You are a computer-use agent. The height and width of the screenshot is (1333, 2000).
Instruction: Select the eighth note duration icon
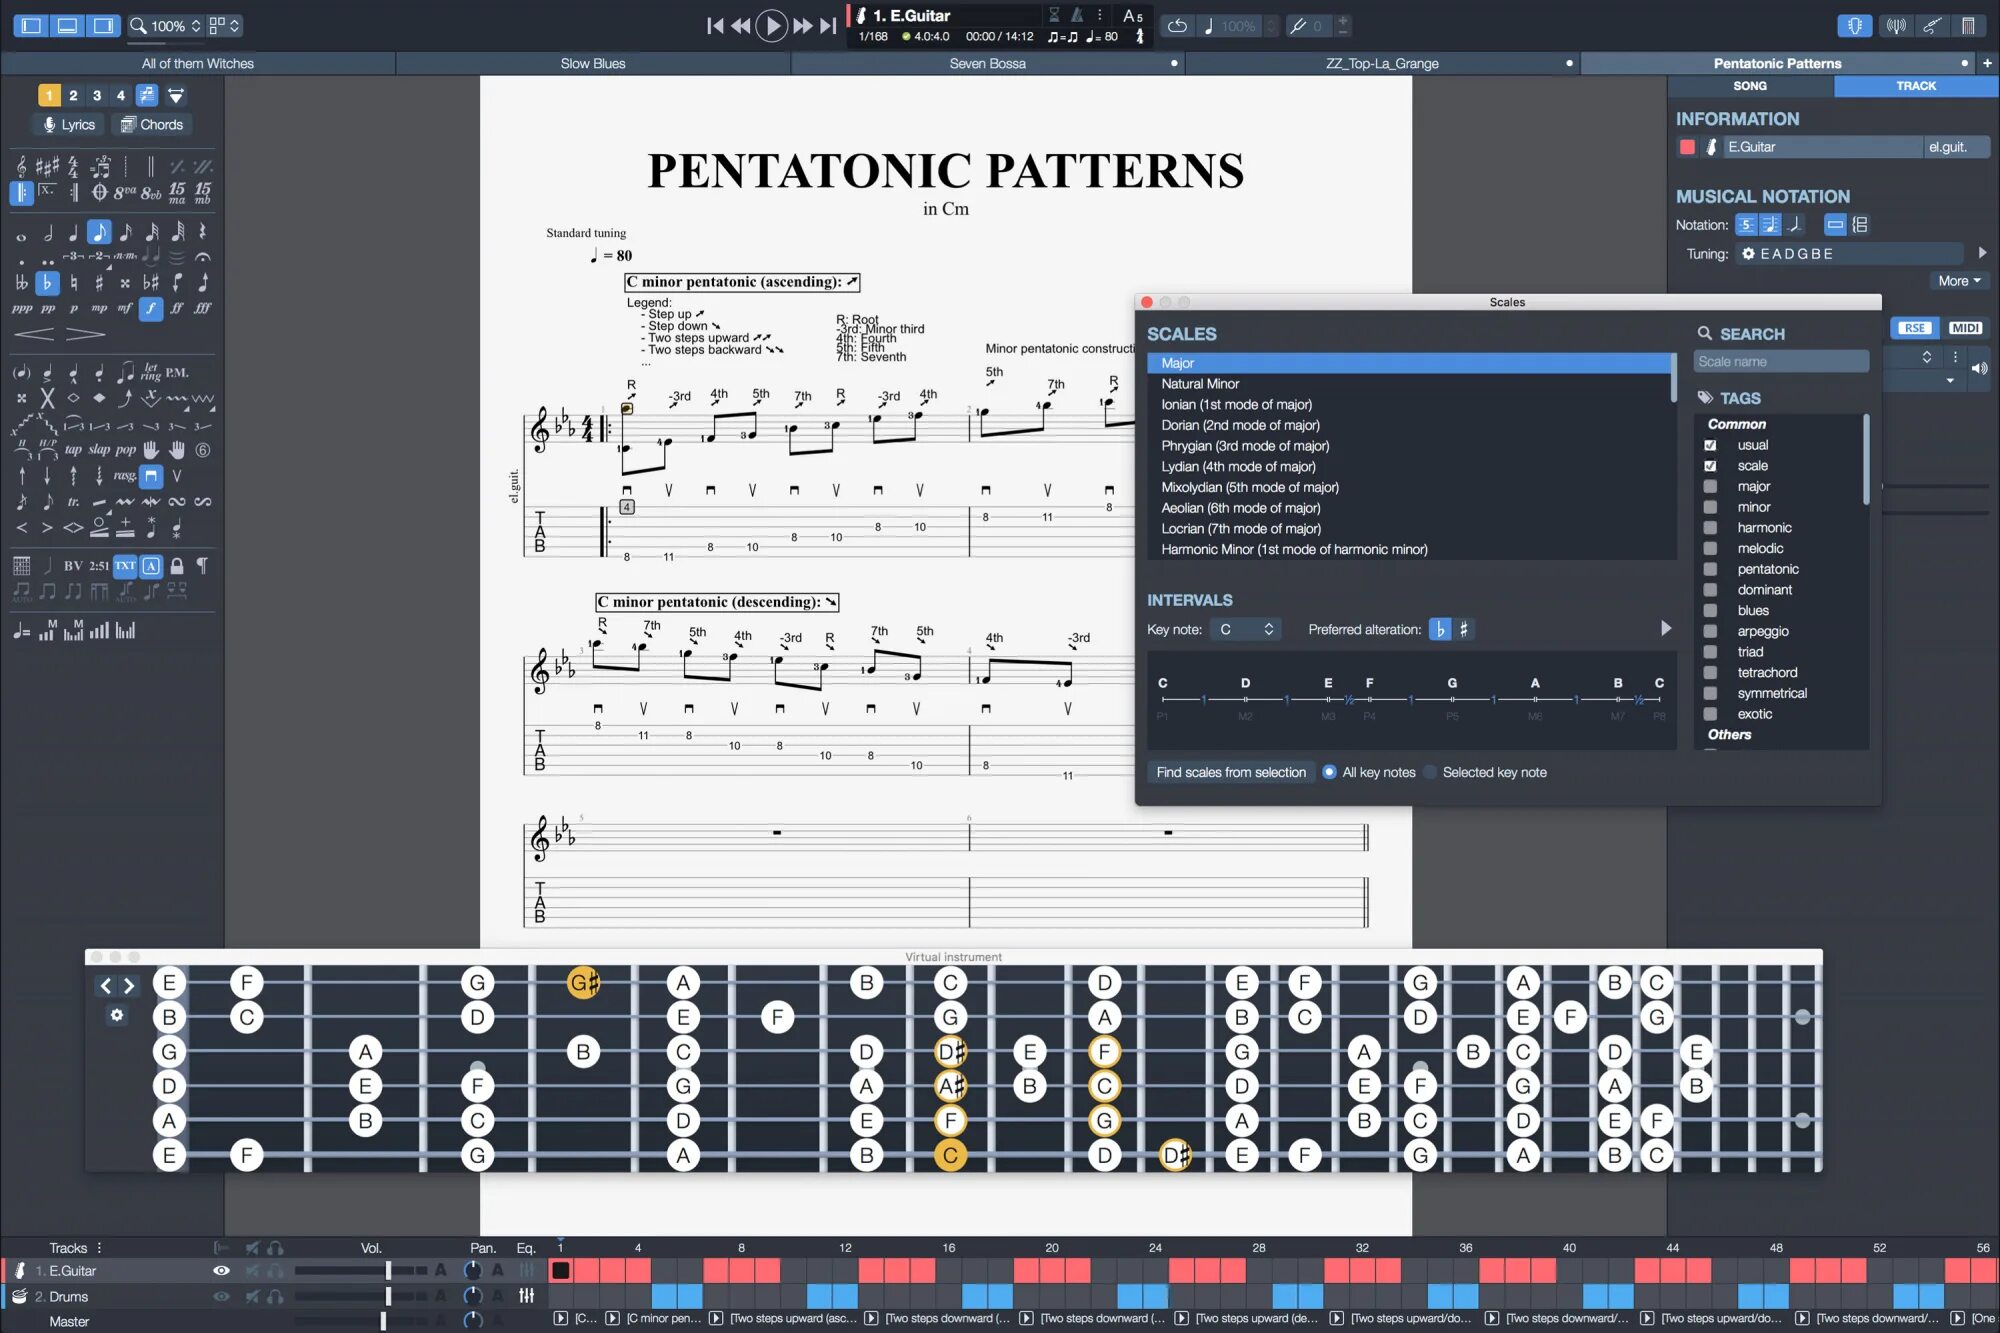pos(99,232)
